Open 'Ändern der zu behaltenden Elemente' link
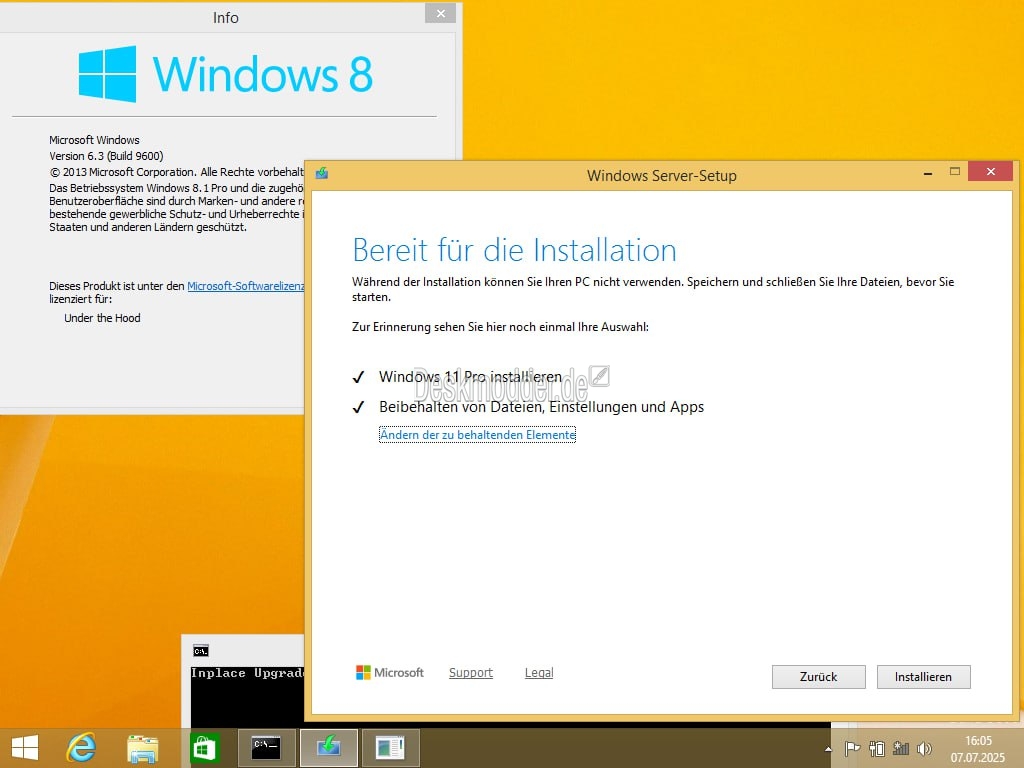The image size is (1024, 768). [477, 435]
